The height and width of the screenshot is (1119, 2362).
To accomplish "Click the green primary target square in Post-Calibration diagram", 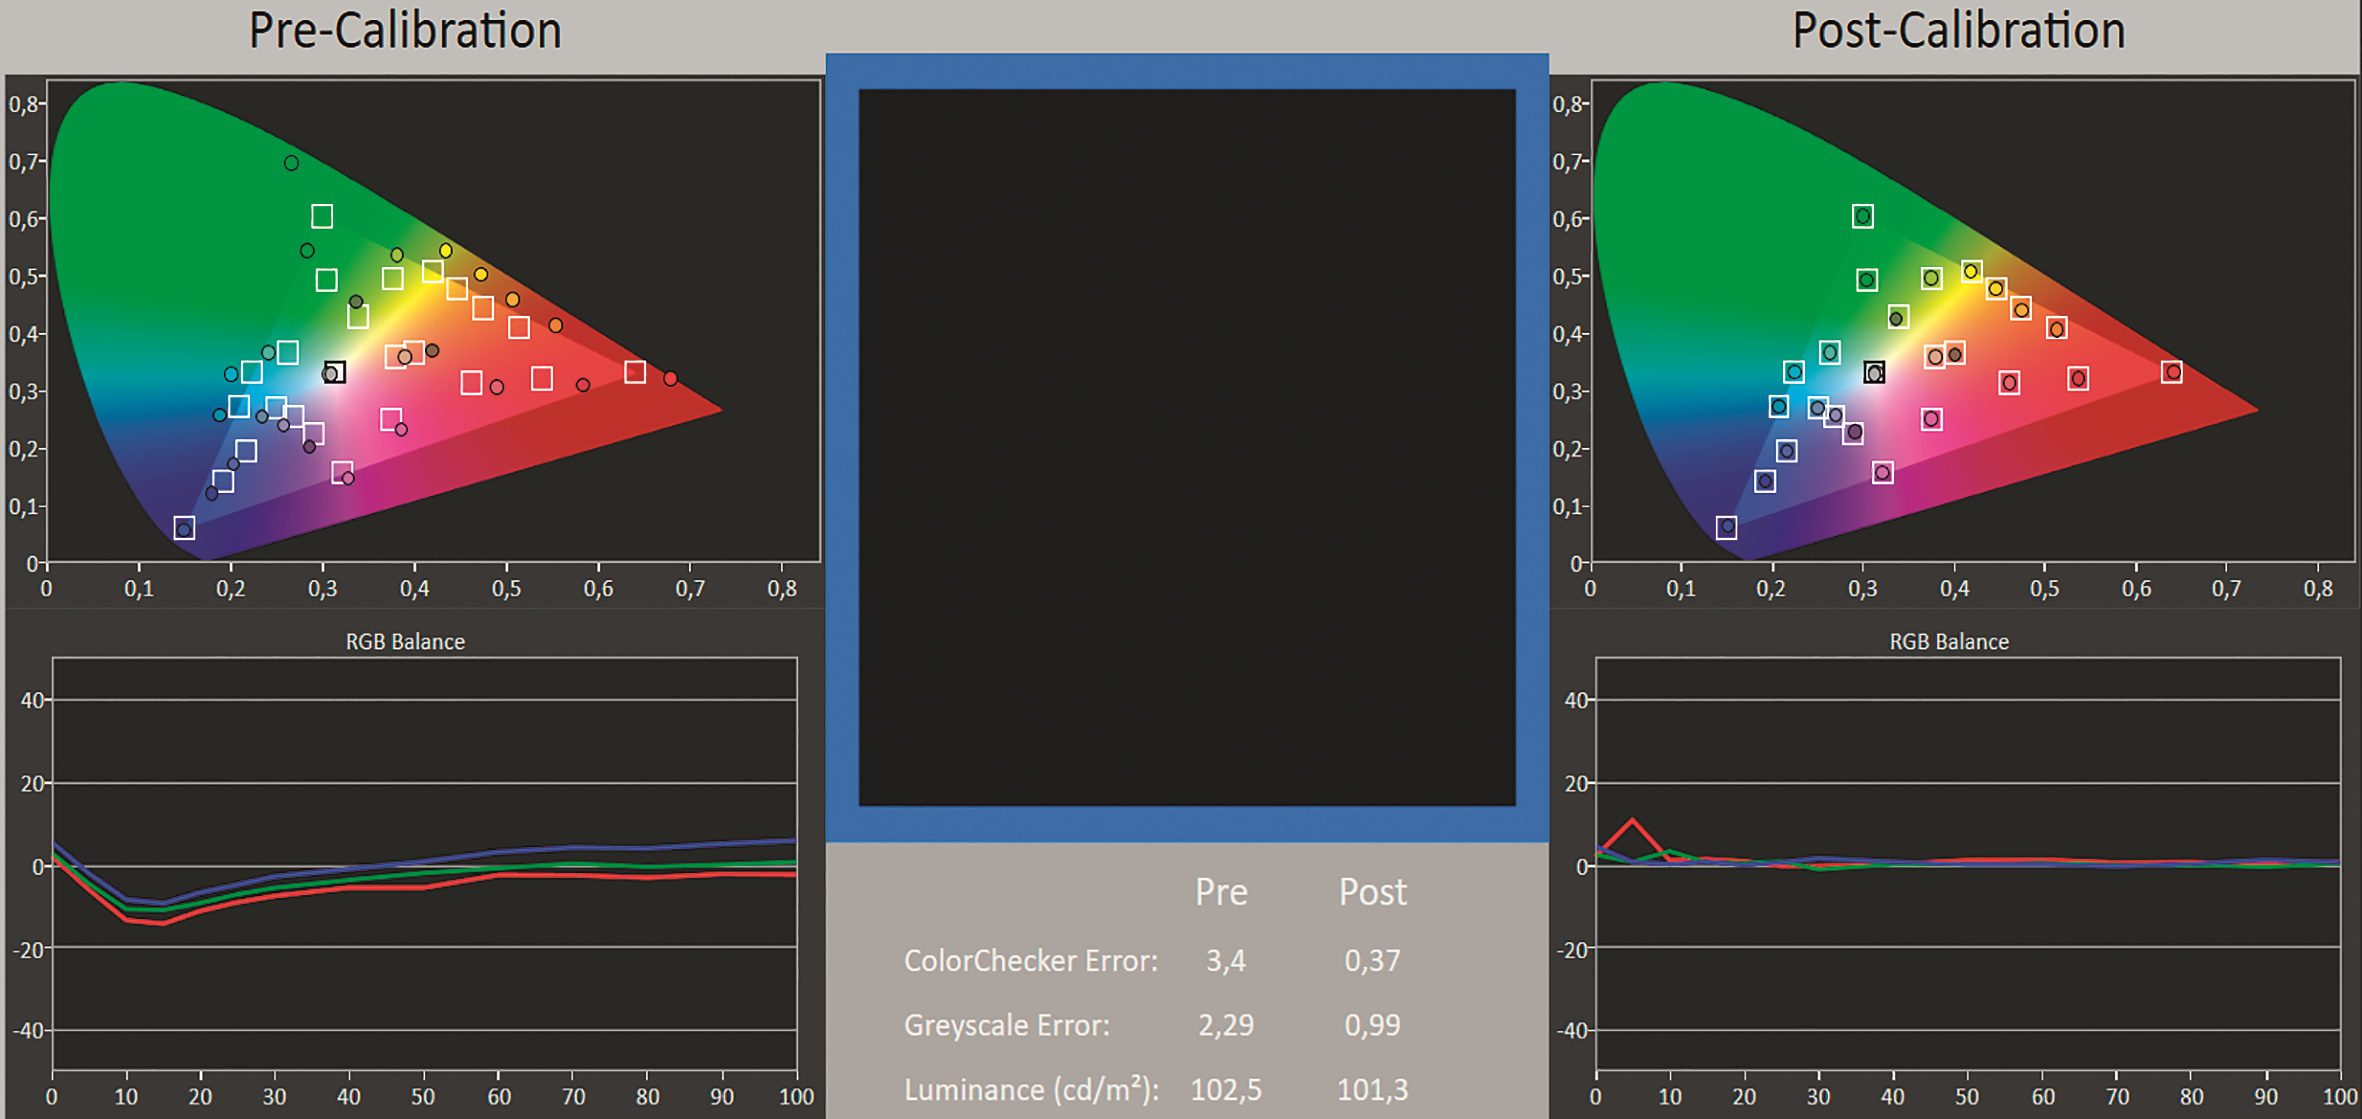I will (1862, 216).
